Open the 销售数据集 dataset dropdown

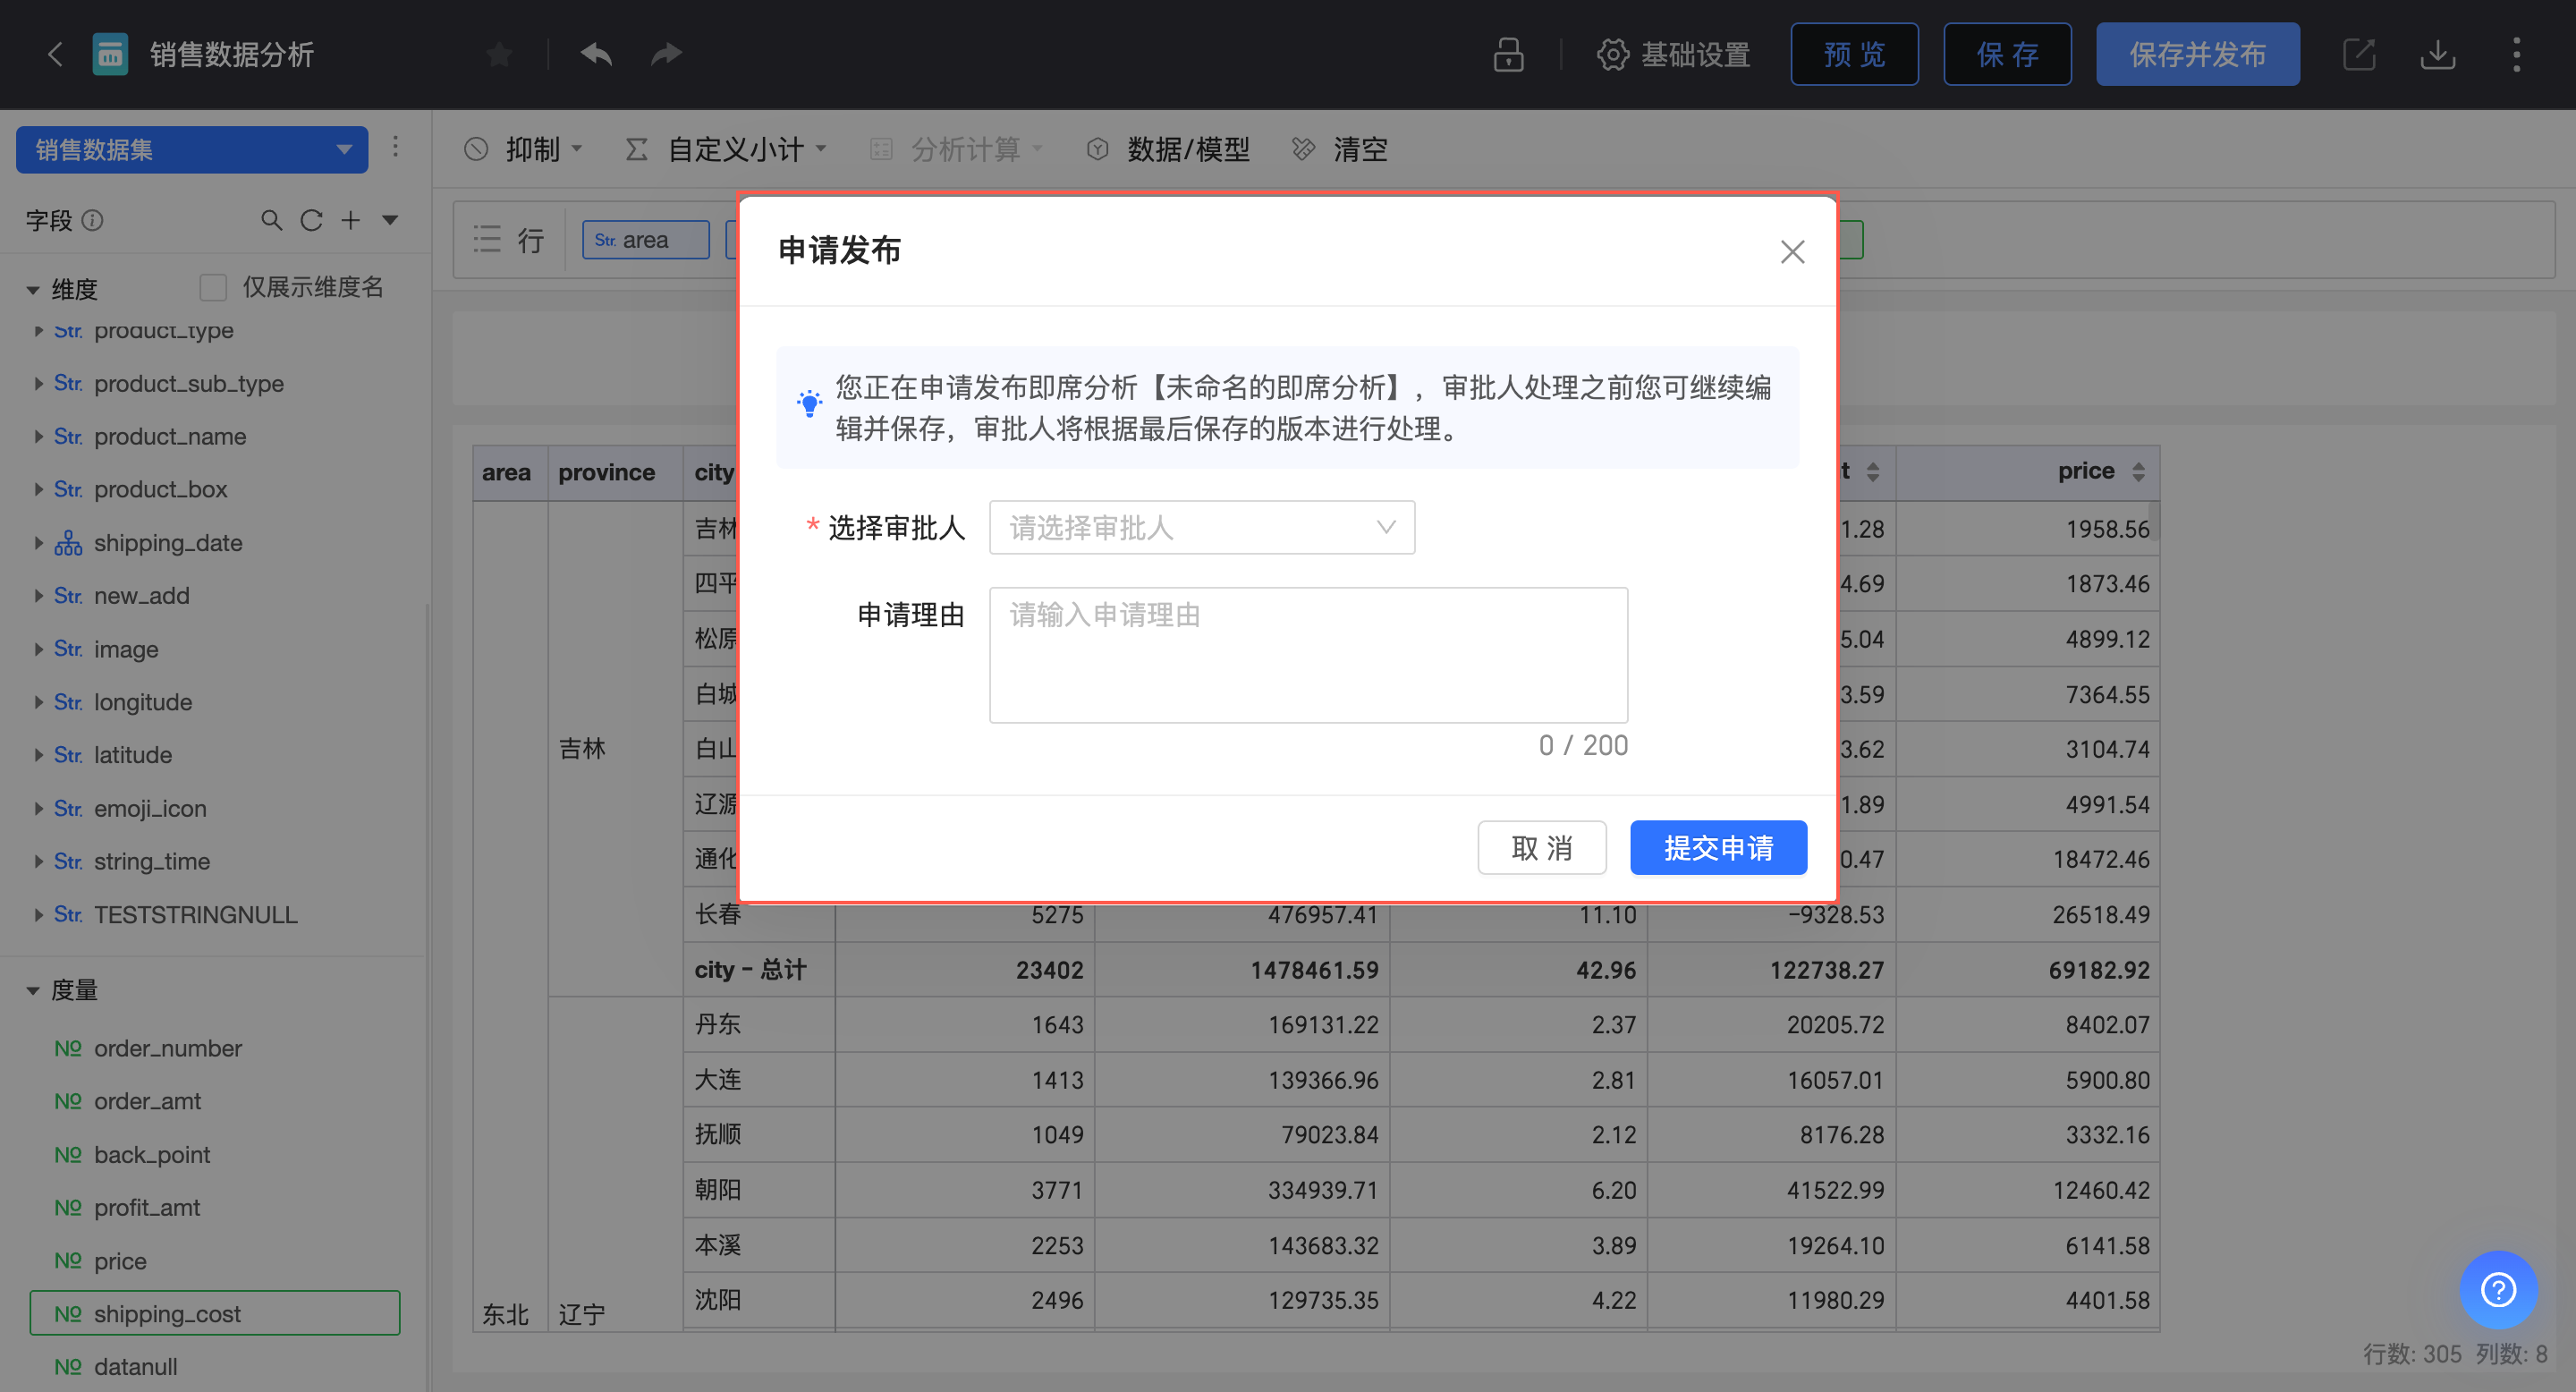pyautogui.click(x=192, y=150)
